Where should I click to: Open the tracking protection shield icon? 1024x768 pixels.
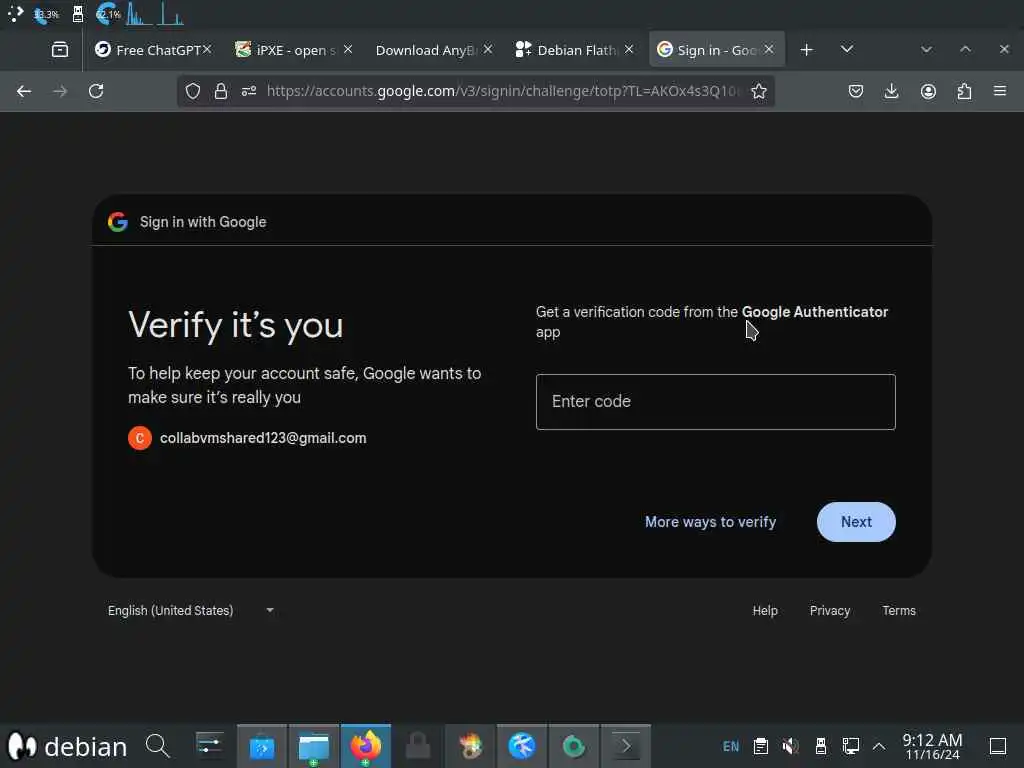point(193,91)
